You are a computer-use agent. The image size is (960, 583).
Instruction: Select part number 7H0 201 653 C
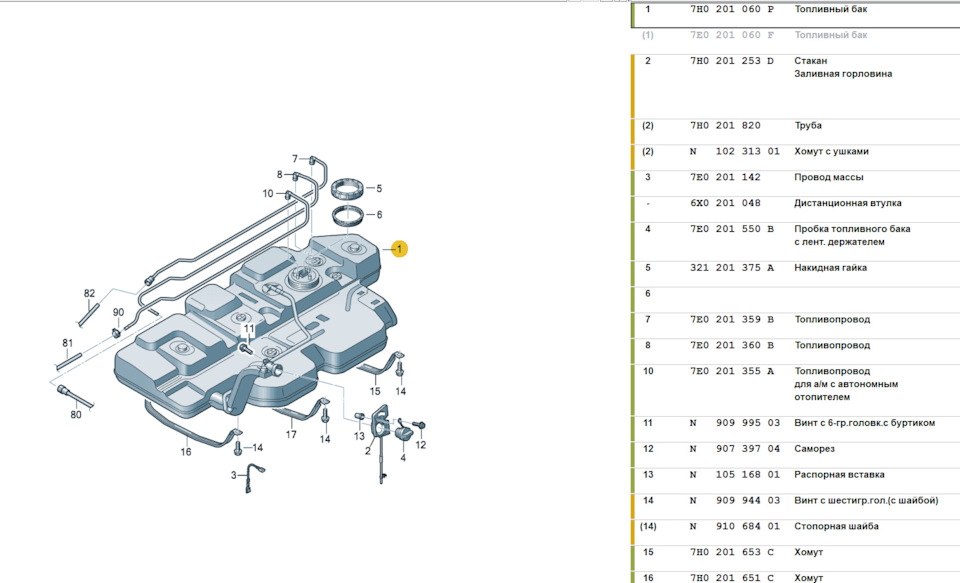pos(732,552)
